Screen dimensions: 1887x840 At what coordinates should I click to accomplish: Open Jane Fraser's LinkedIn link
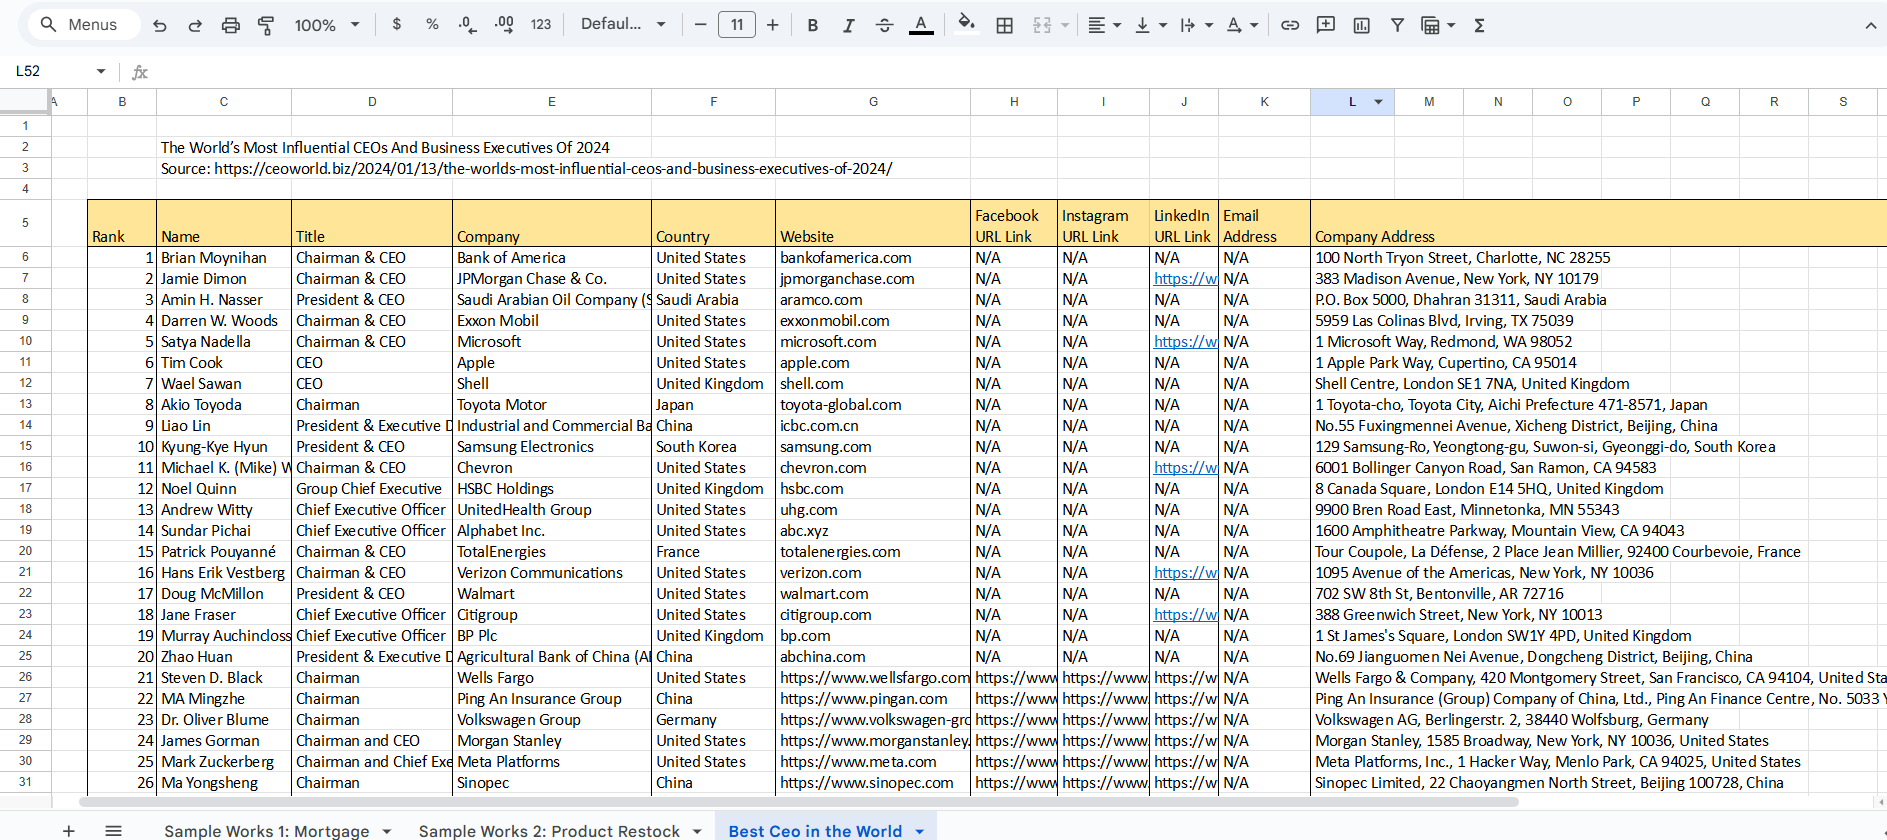pos(1185,615)
